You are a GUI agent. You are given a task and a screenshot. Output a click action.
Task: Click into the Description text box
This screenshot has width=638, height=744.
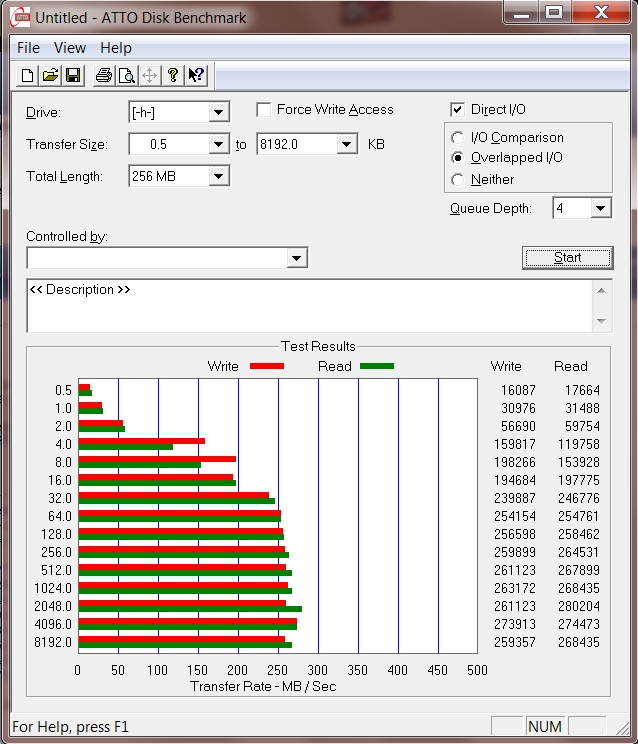click(309, 306)
